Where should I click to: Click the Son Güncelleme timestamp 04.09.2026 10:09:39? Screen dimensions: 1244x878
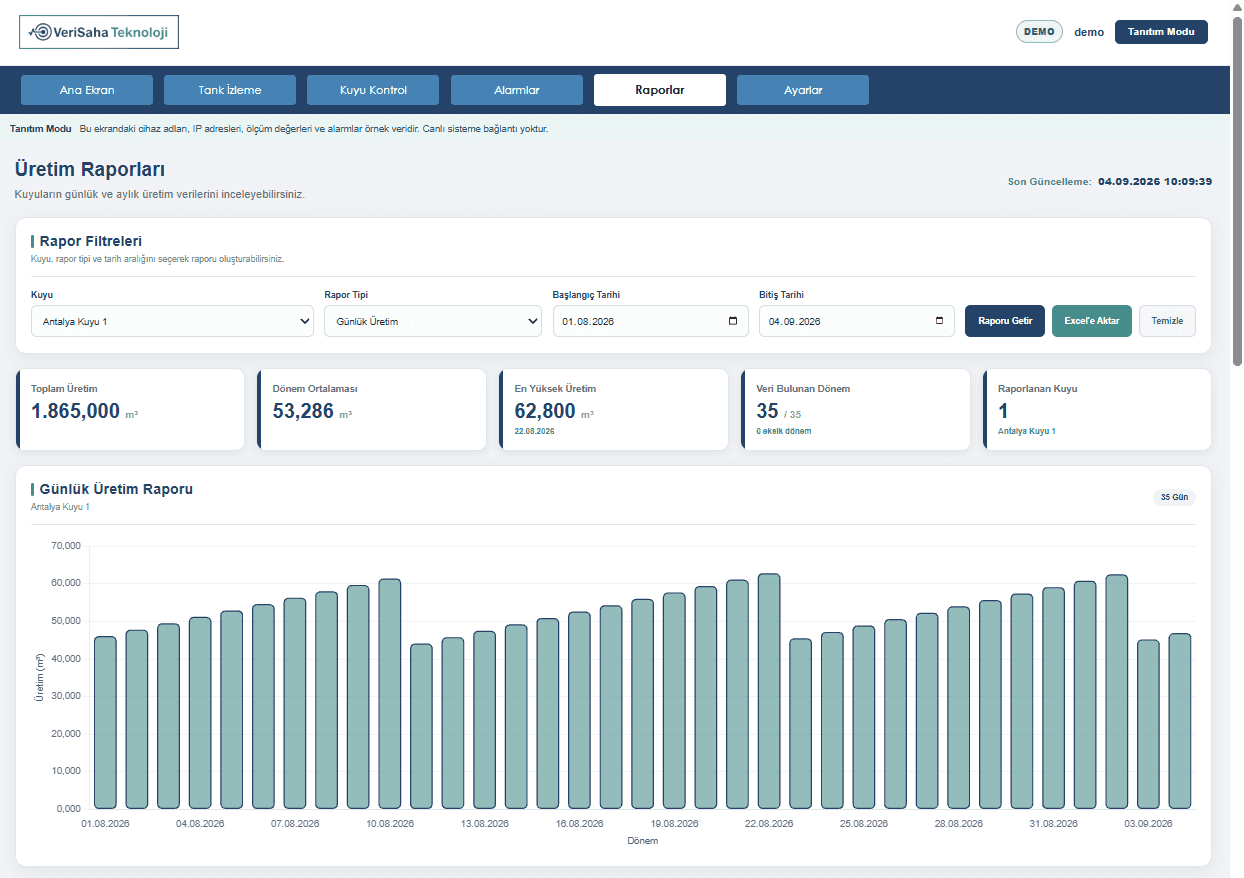coord(1155,182)
